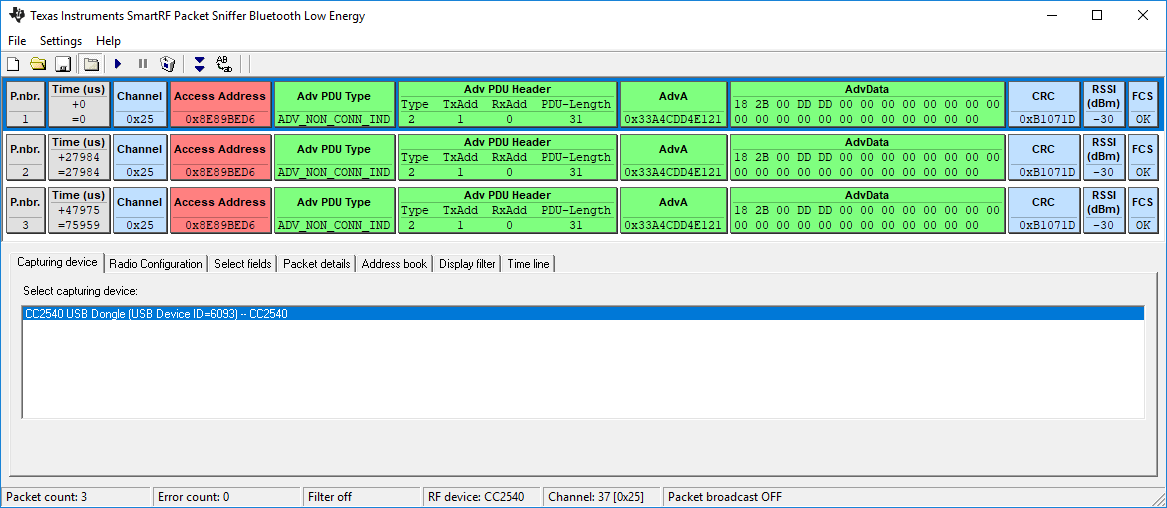The image size is (1167, 508).
Task: Open the File menu
Action: click(x=17, y=41)
